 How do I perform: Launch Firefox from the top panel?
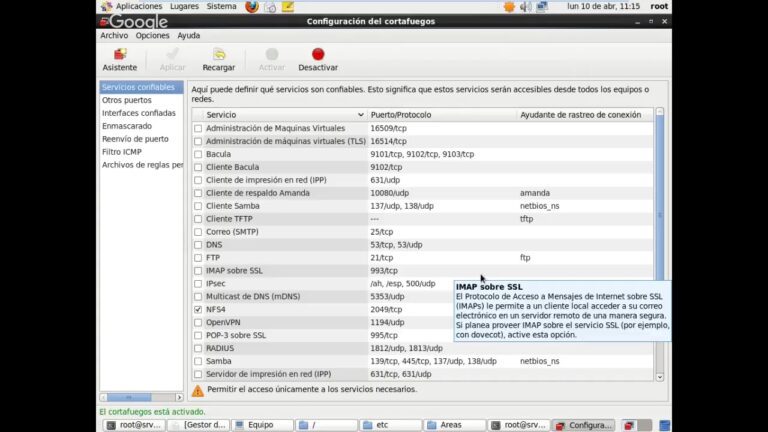click(x=252, y=6)
